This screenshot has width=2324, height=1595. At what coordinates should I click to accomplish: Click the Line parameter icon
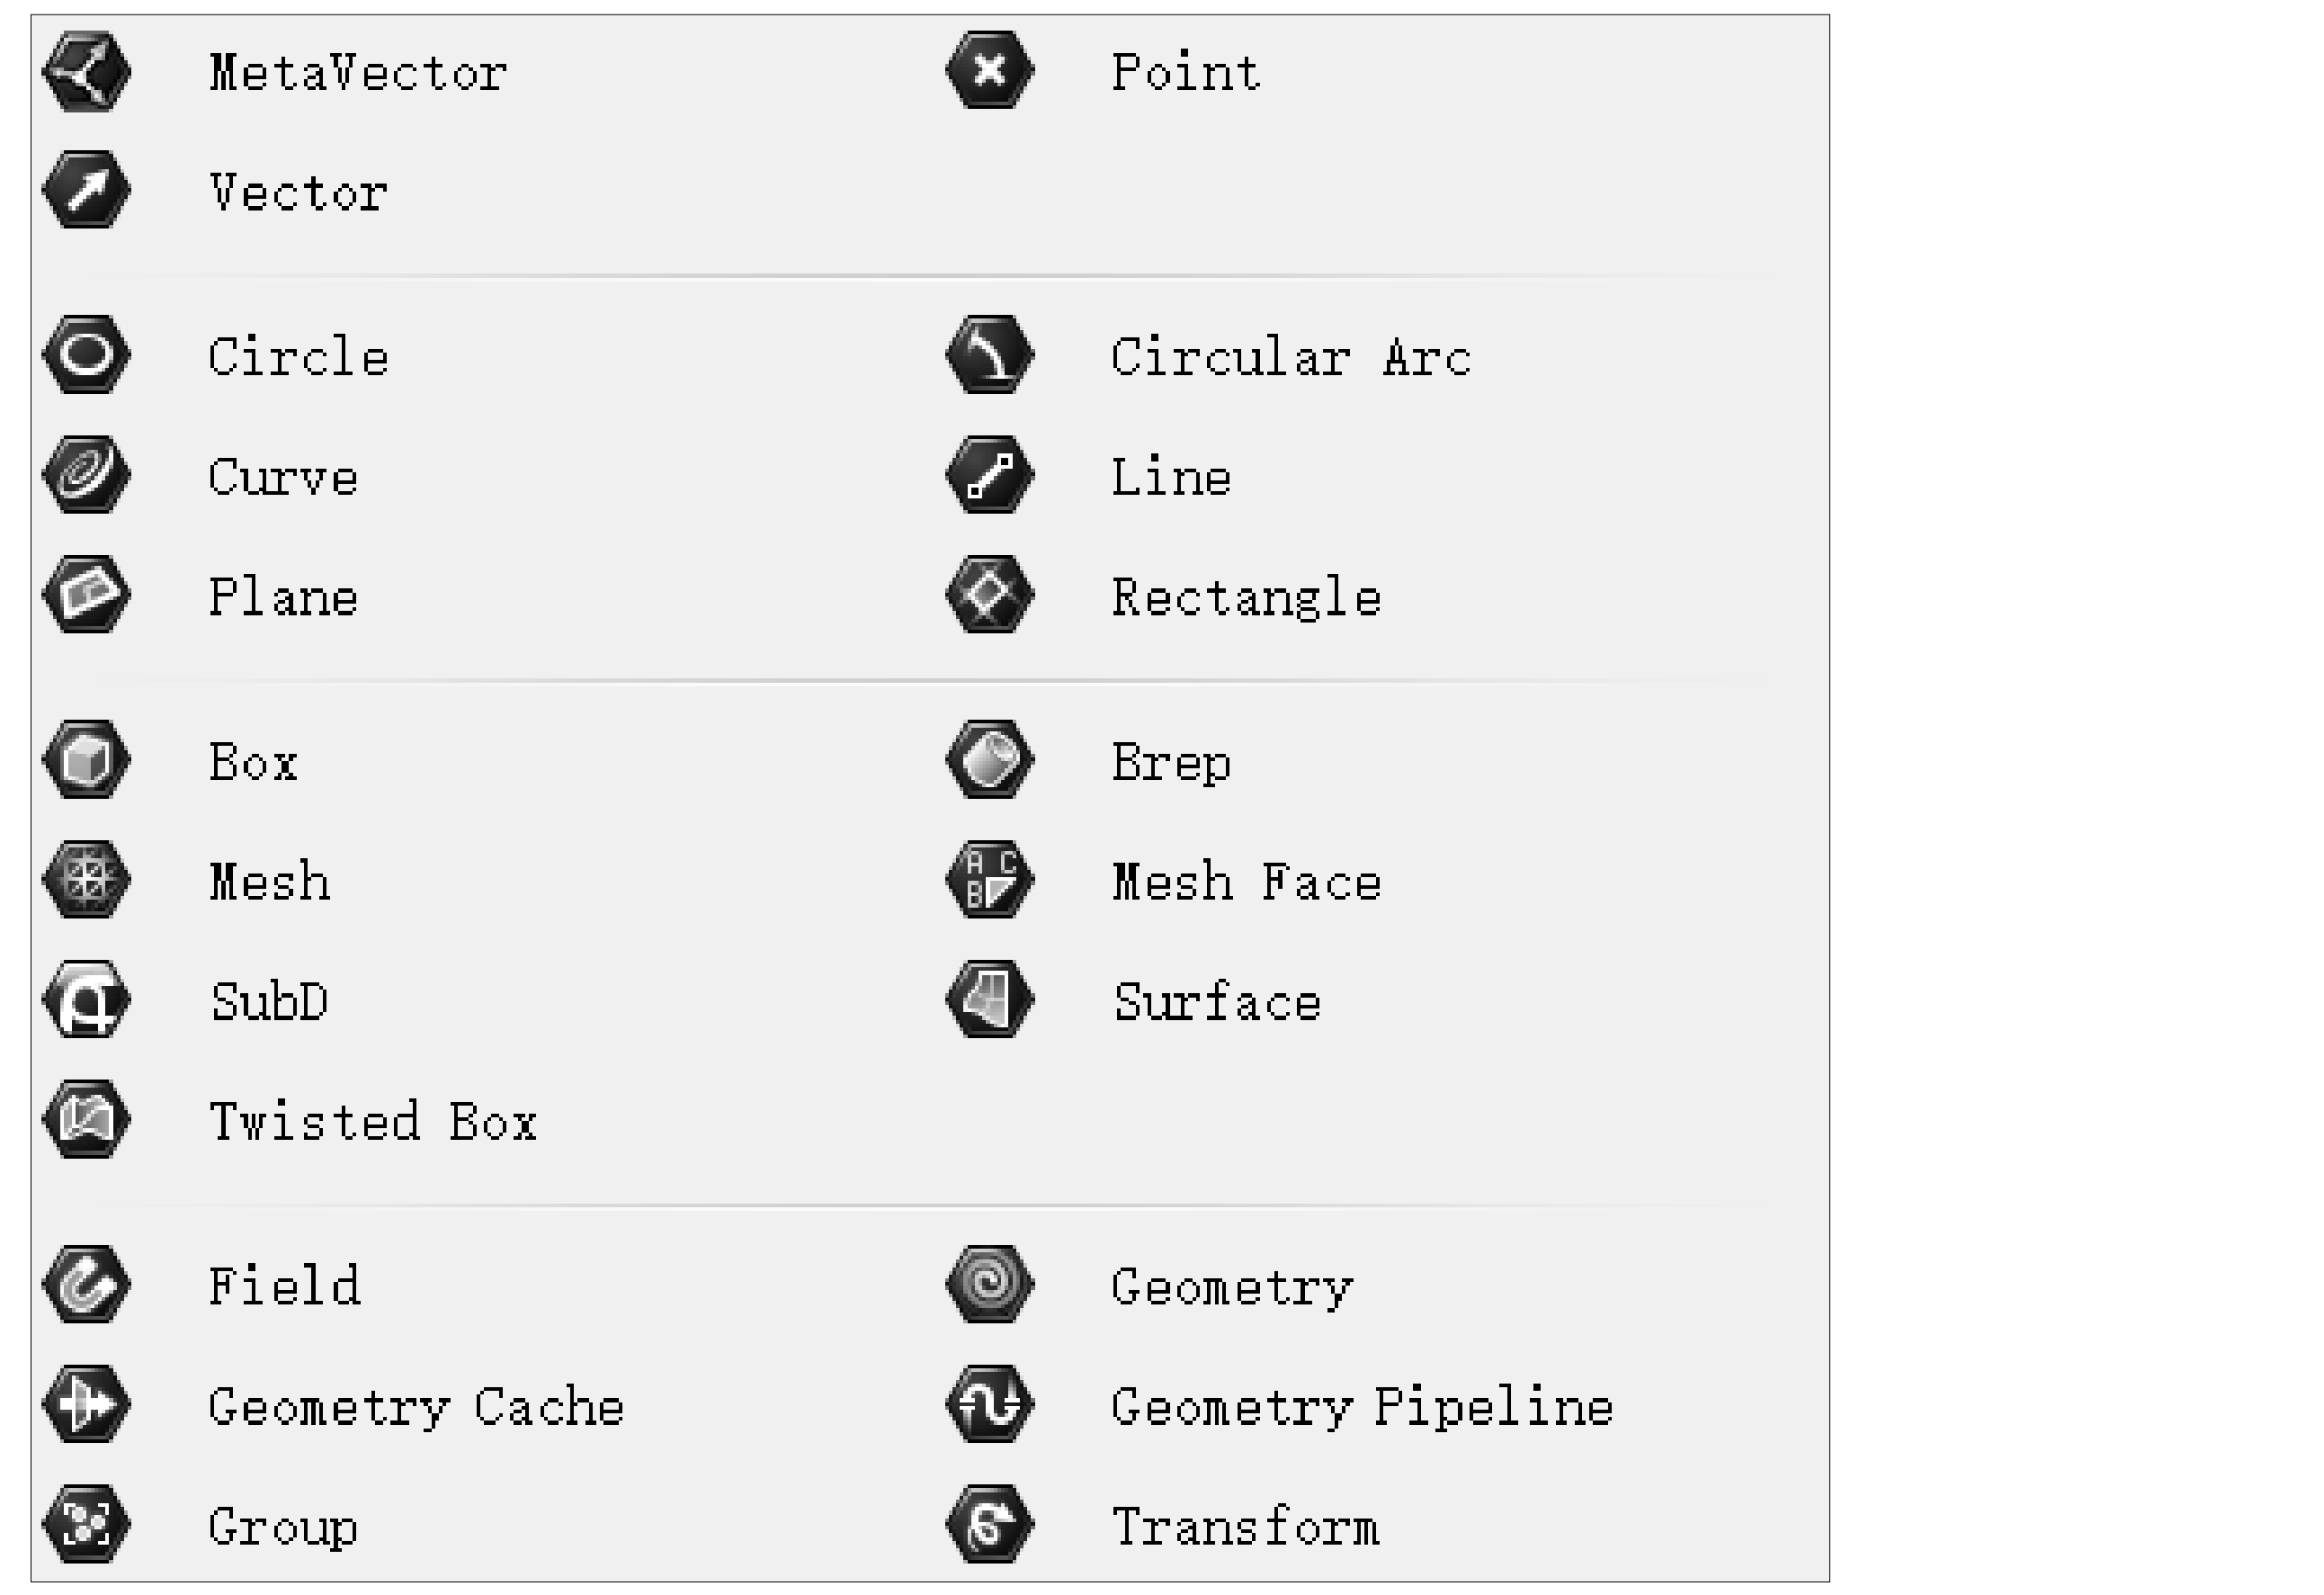click(x=990, y=475)
